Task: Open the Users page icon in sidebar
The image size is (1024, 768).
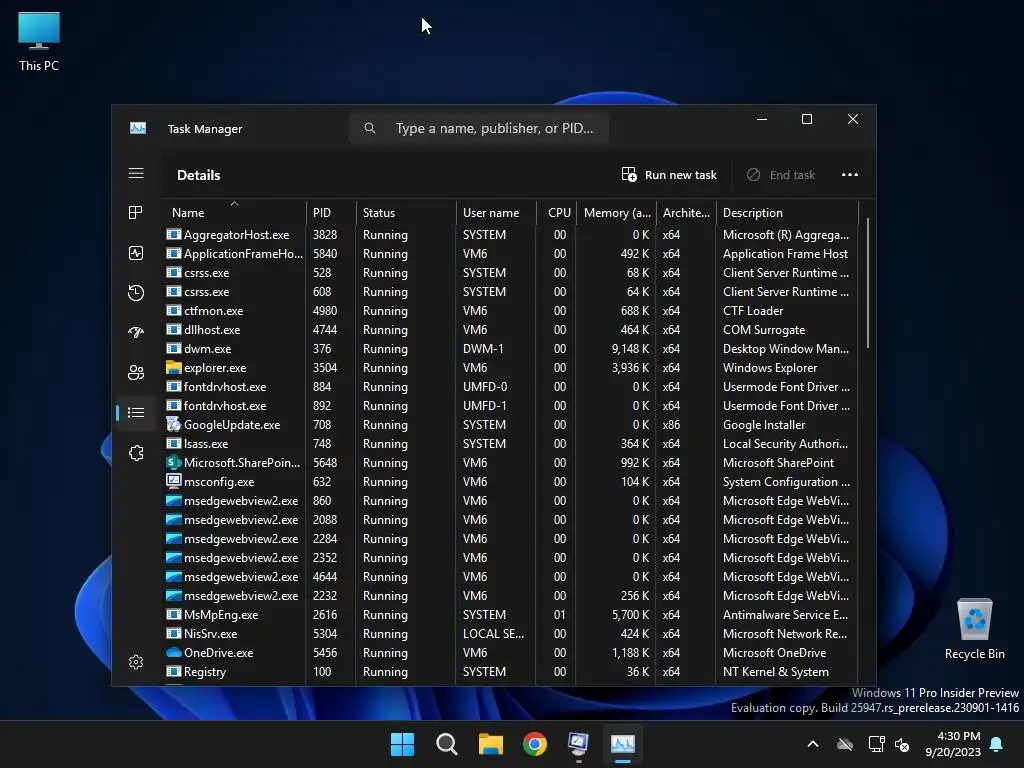Action: pyautogui.click(x=136, y=372)
